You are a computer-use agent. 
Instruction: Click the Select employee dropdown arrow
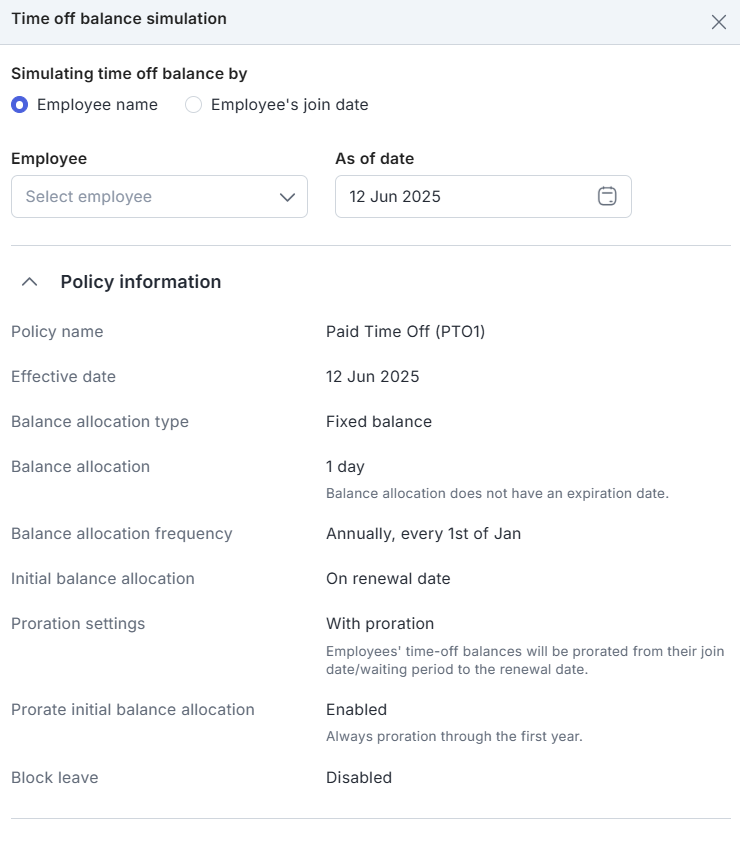[x=288, y=197]
